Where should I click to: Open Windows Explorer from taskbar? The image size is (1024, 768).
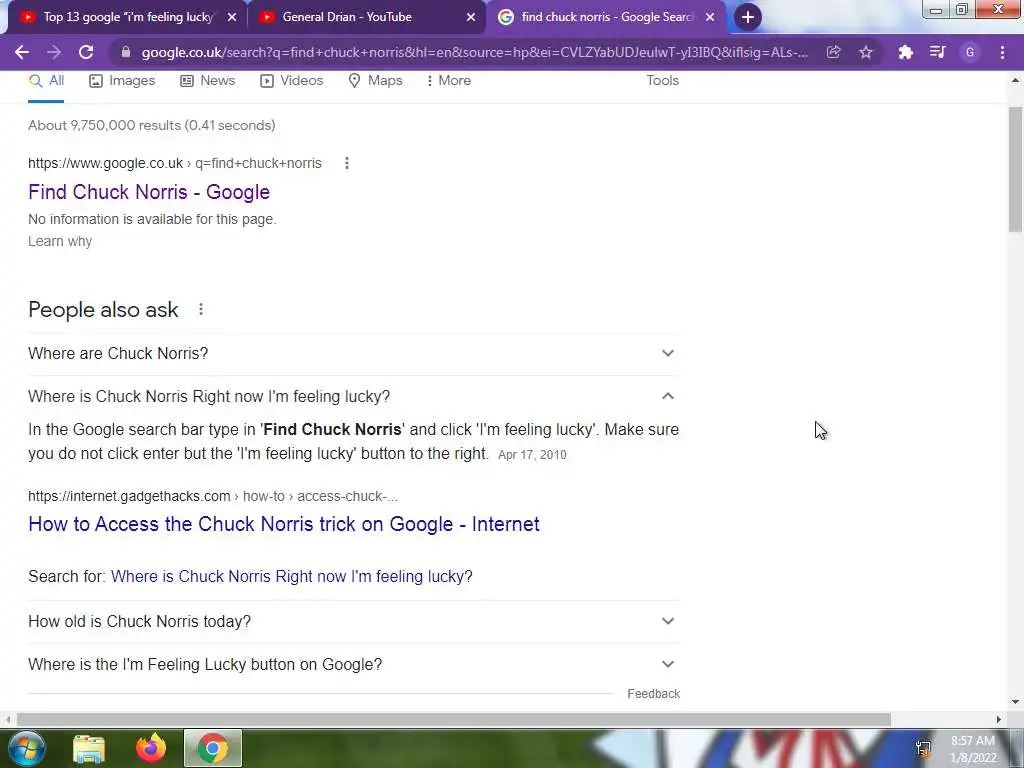click(89, 748)
